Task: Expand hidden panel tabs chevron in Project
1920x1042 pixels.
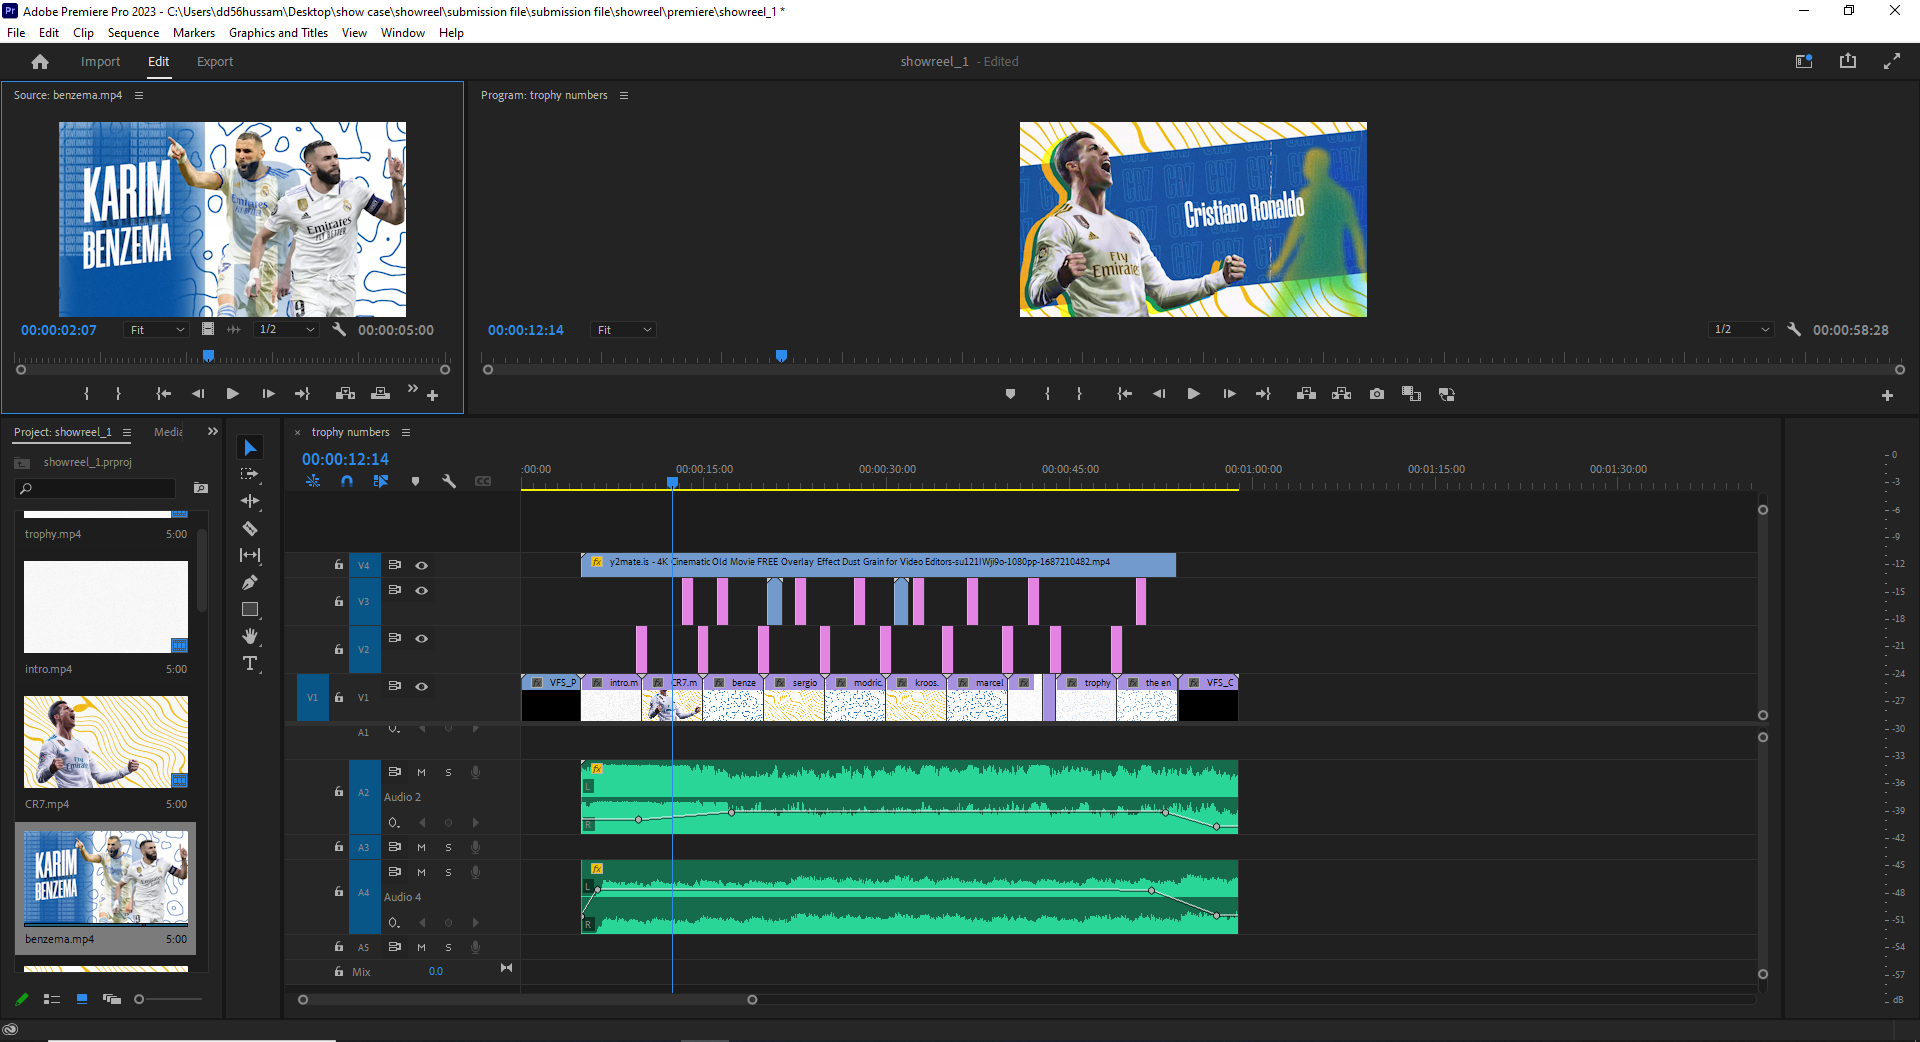Action: 212,431
